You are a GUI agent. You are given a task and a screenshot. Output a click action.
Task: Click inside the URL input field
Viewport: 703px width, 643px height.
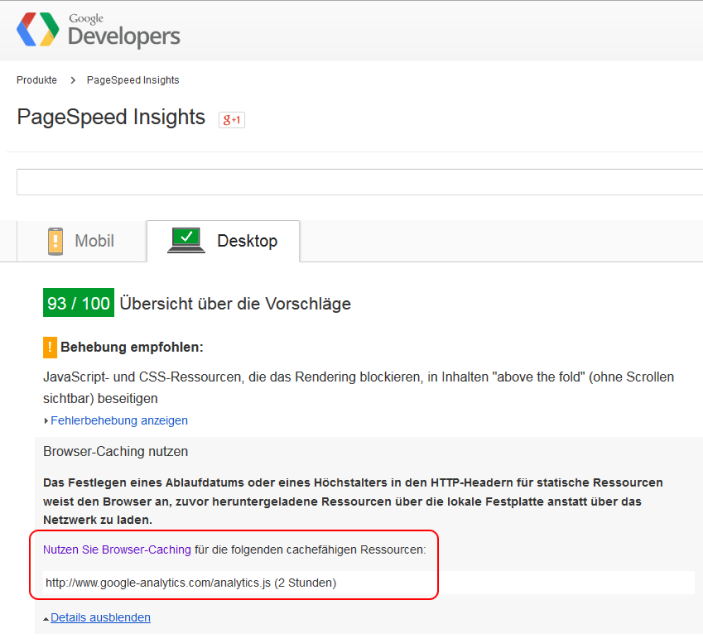(360, 182)
